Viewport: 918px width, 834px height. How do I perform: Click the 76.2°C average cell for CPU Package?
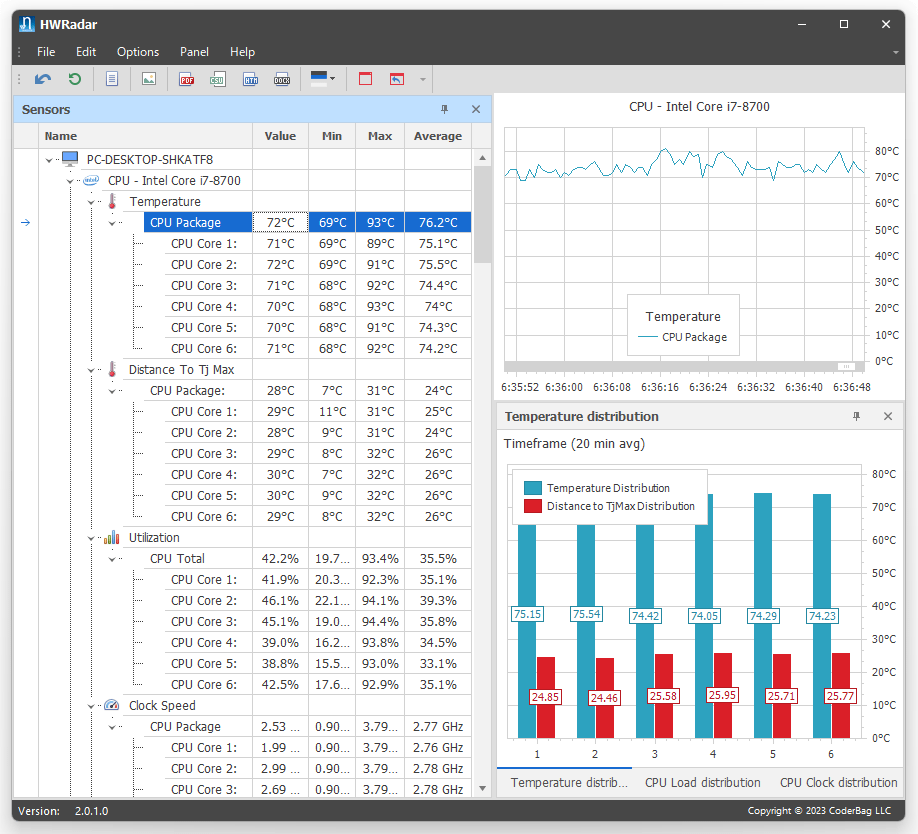tap(438, 222)
